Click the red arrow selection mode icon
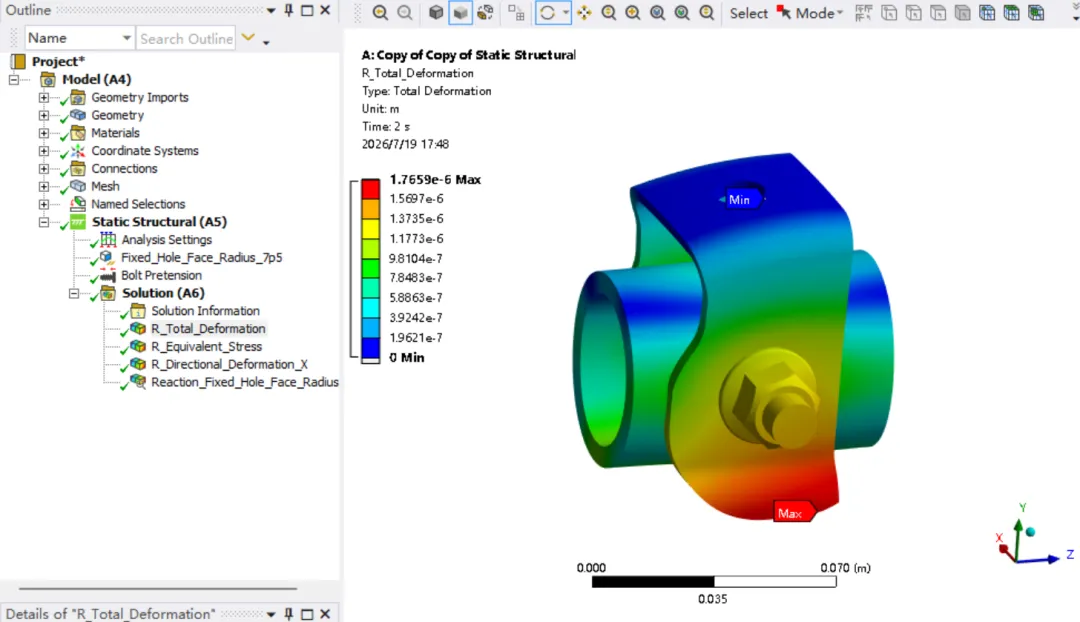The height and width of the screenshot is (622, 1080). coord(784,13)
